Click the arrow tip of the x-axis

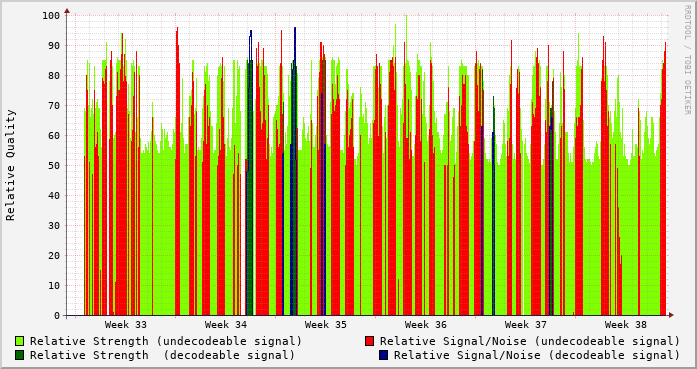pos(671,315)
